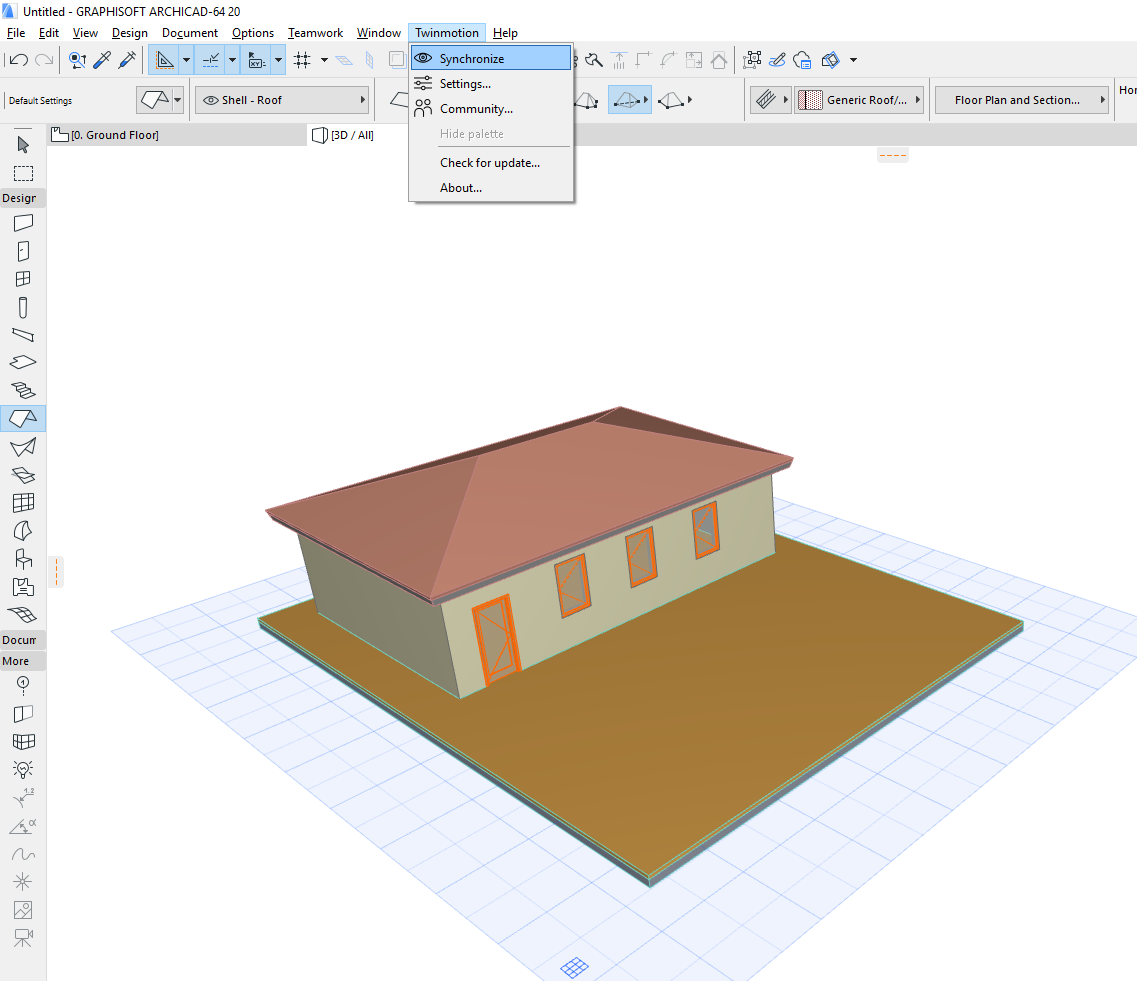Image resolution: width=1137 pixels, height=981 pixels.
Task: Toggle the coordinate XY tracker button
Action: [257, 60]
